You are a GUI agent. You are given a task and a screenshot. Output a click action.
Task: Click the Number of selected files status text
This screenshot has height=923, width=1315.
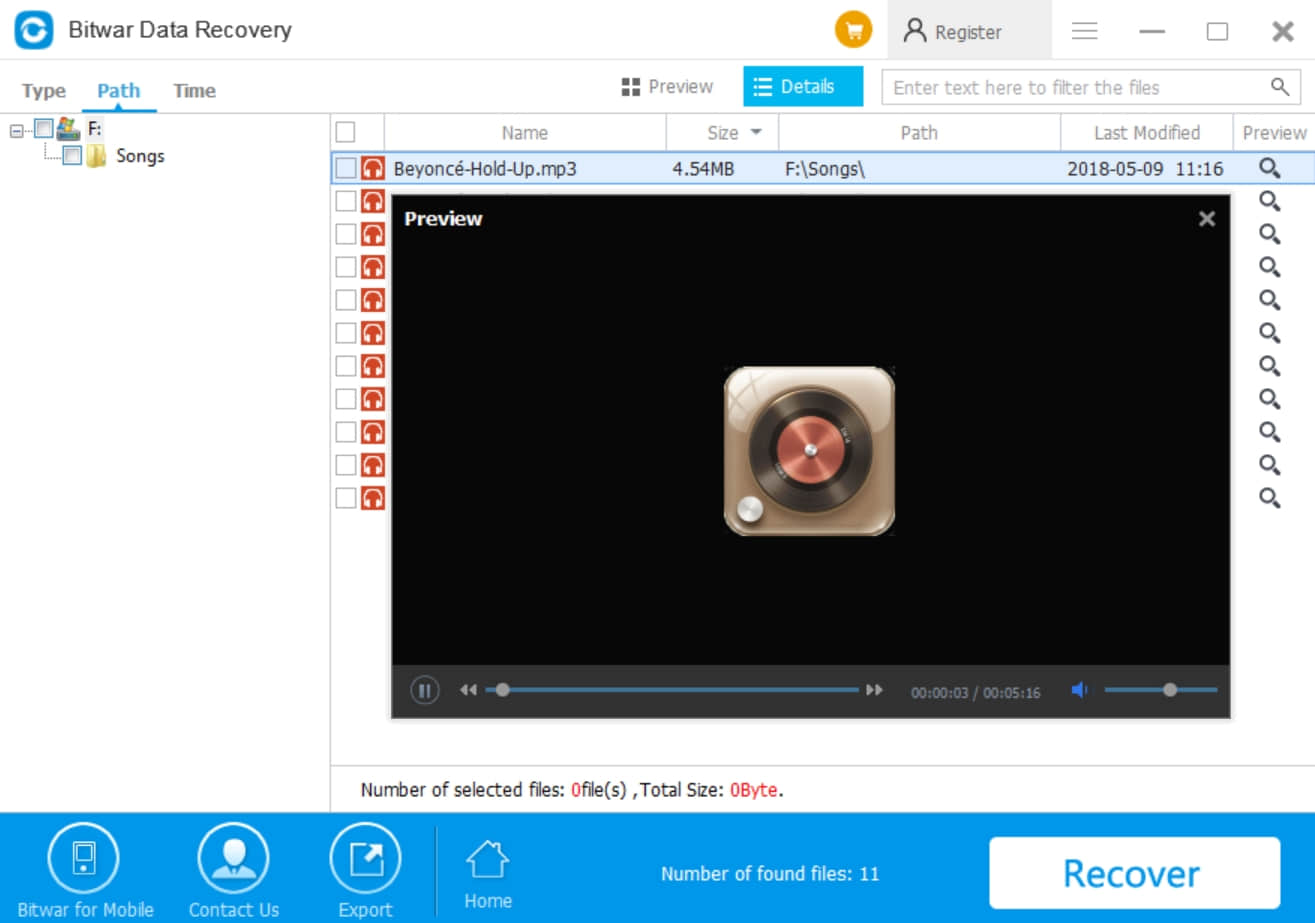click(572, 790)
